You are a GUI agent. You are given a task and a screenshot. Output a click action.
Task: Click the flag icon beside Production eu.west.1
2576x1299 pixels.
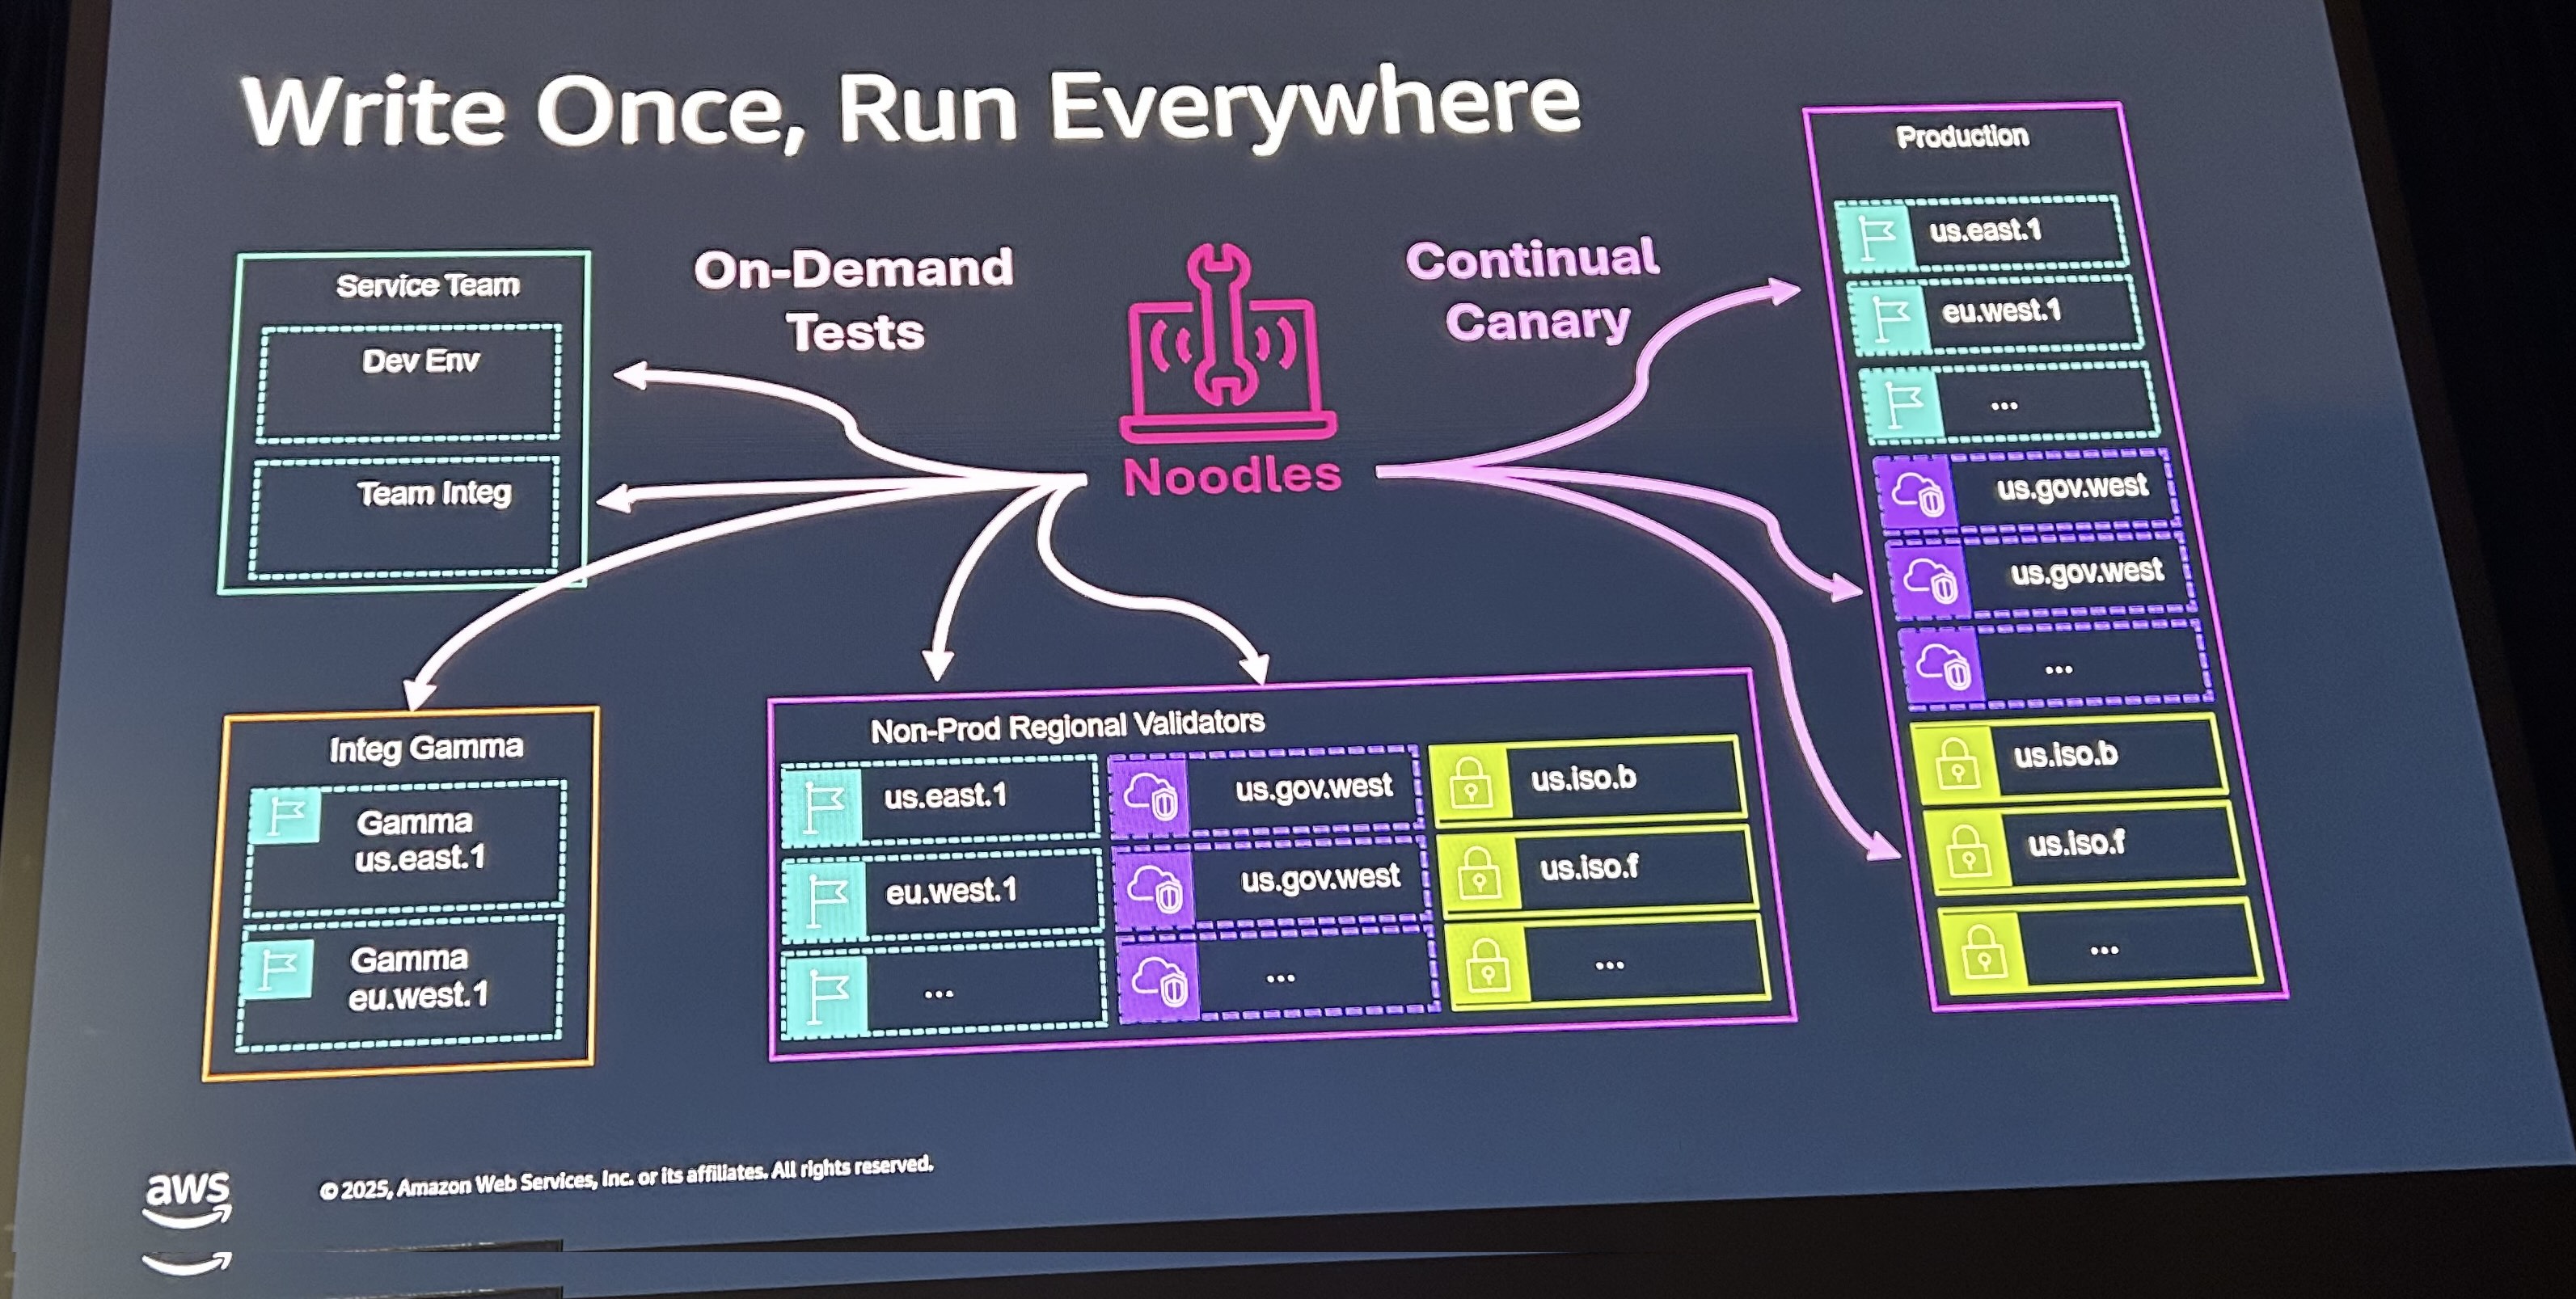[1888, 319]
